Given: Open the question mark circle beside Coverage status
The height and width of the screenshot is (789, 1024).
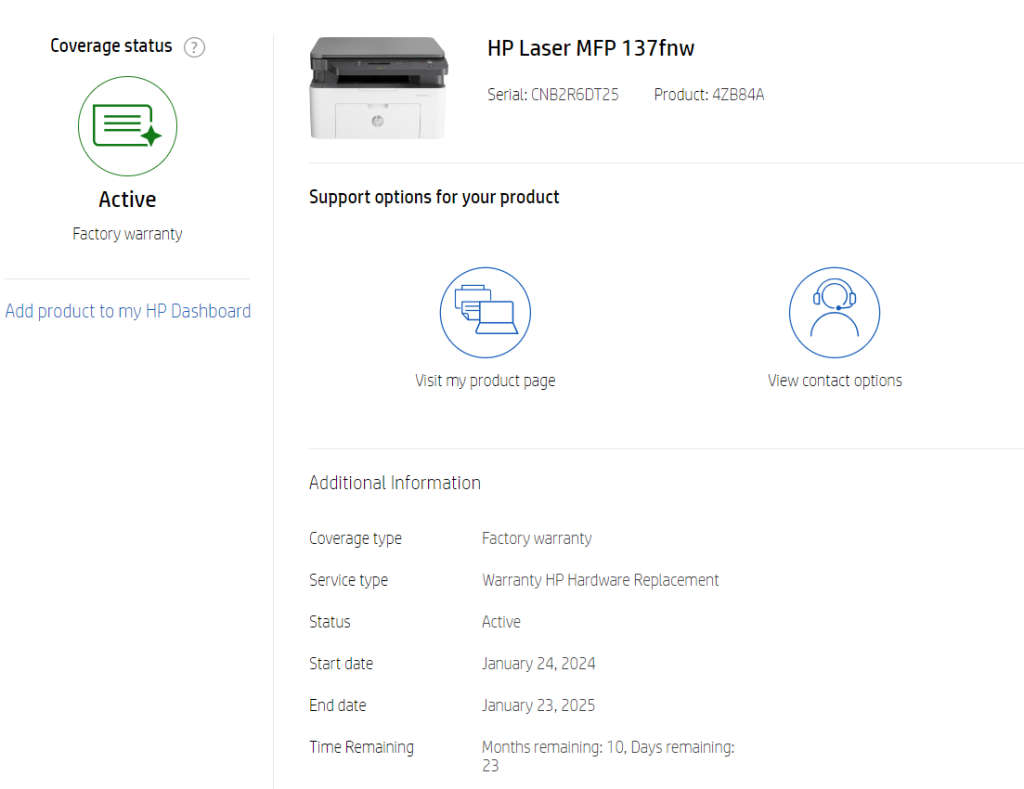Looking at the screenshot, I should pos(194,47).
